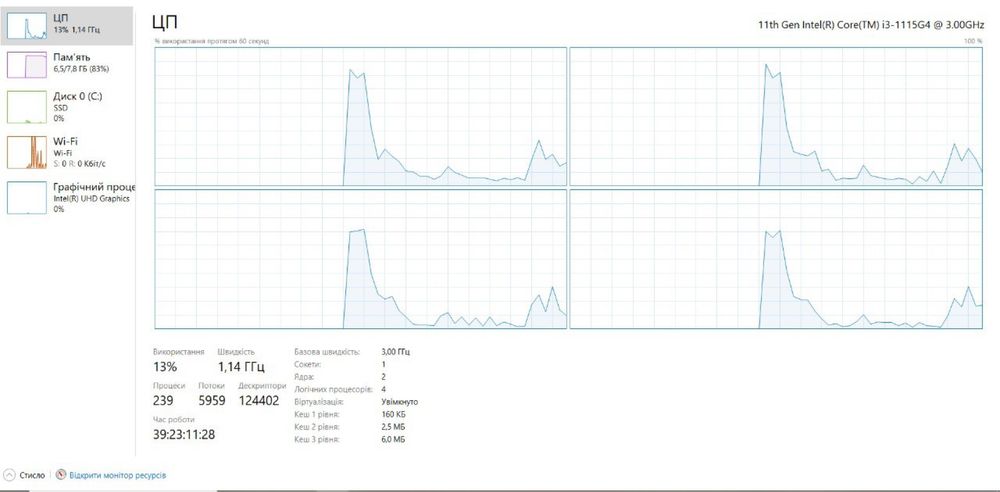
Task: Select the Wi-Fi label in the sidebar
Action: 65,141
